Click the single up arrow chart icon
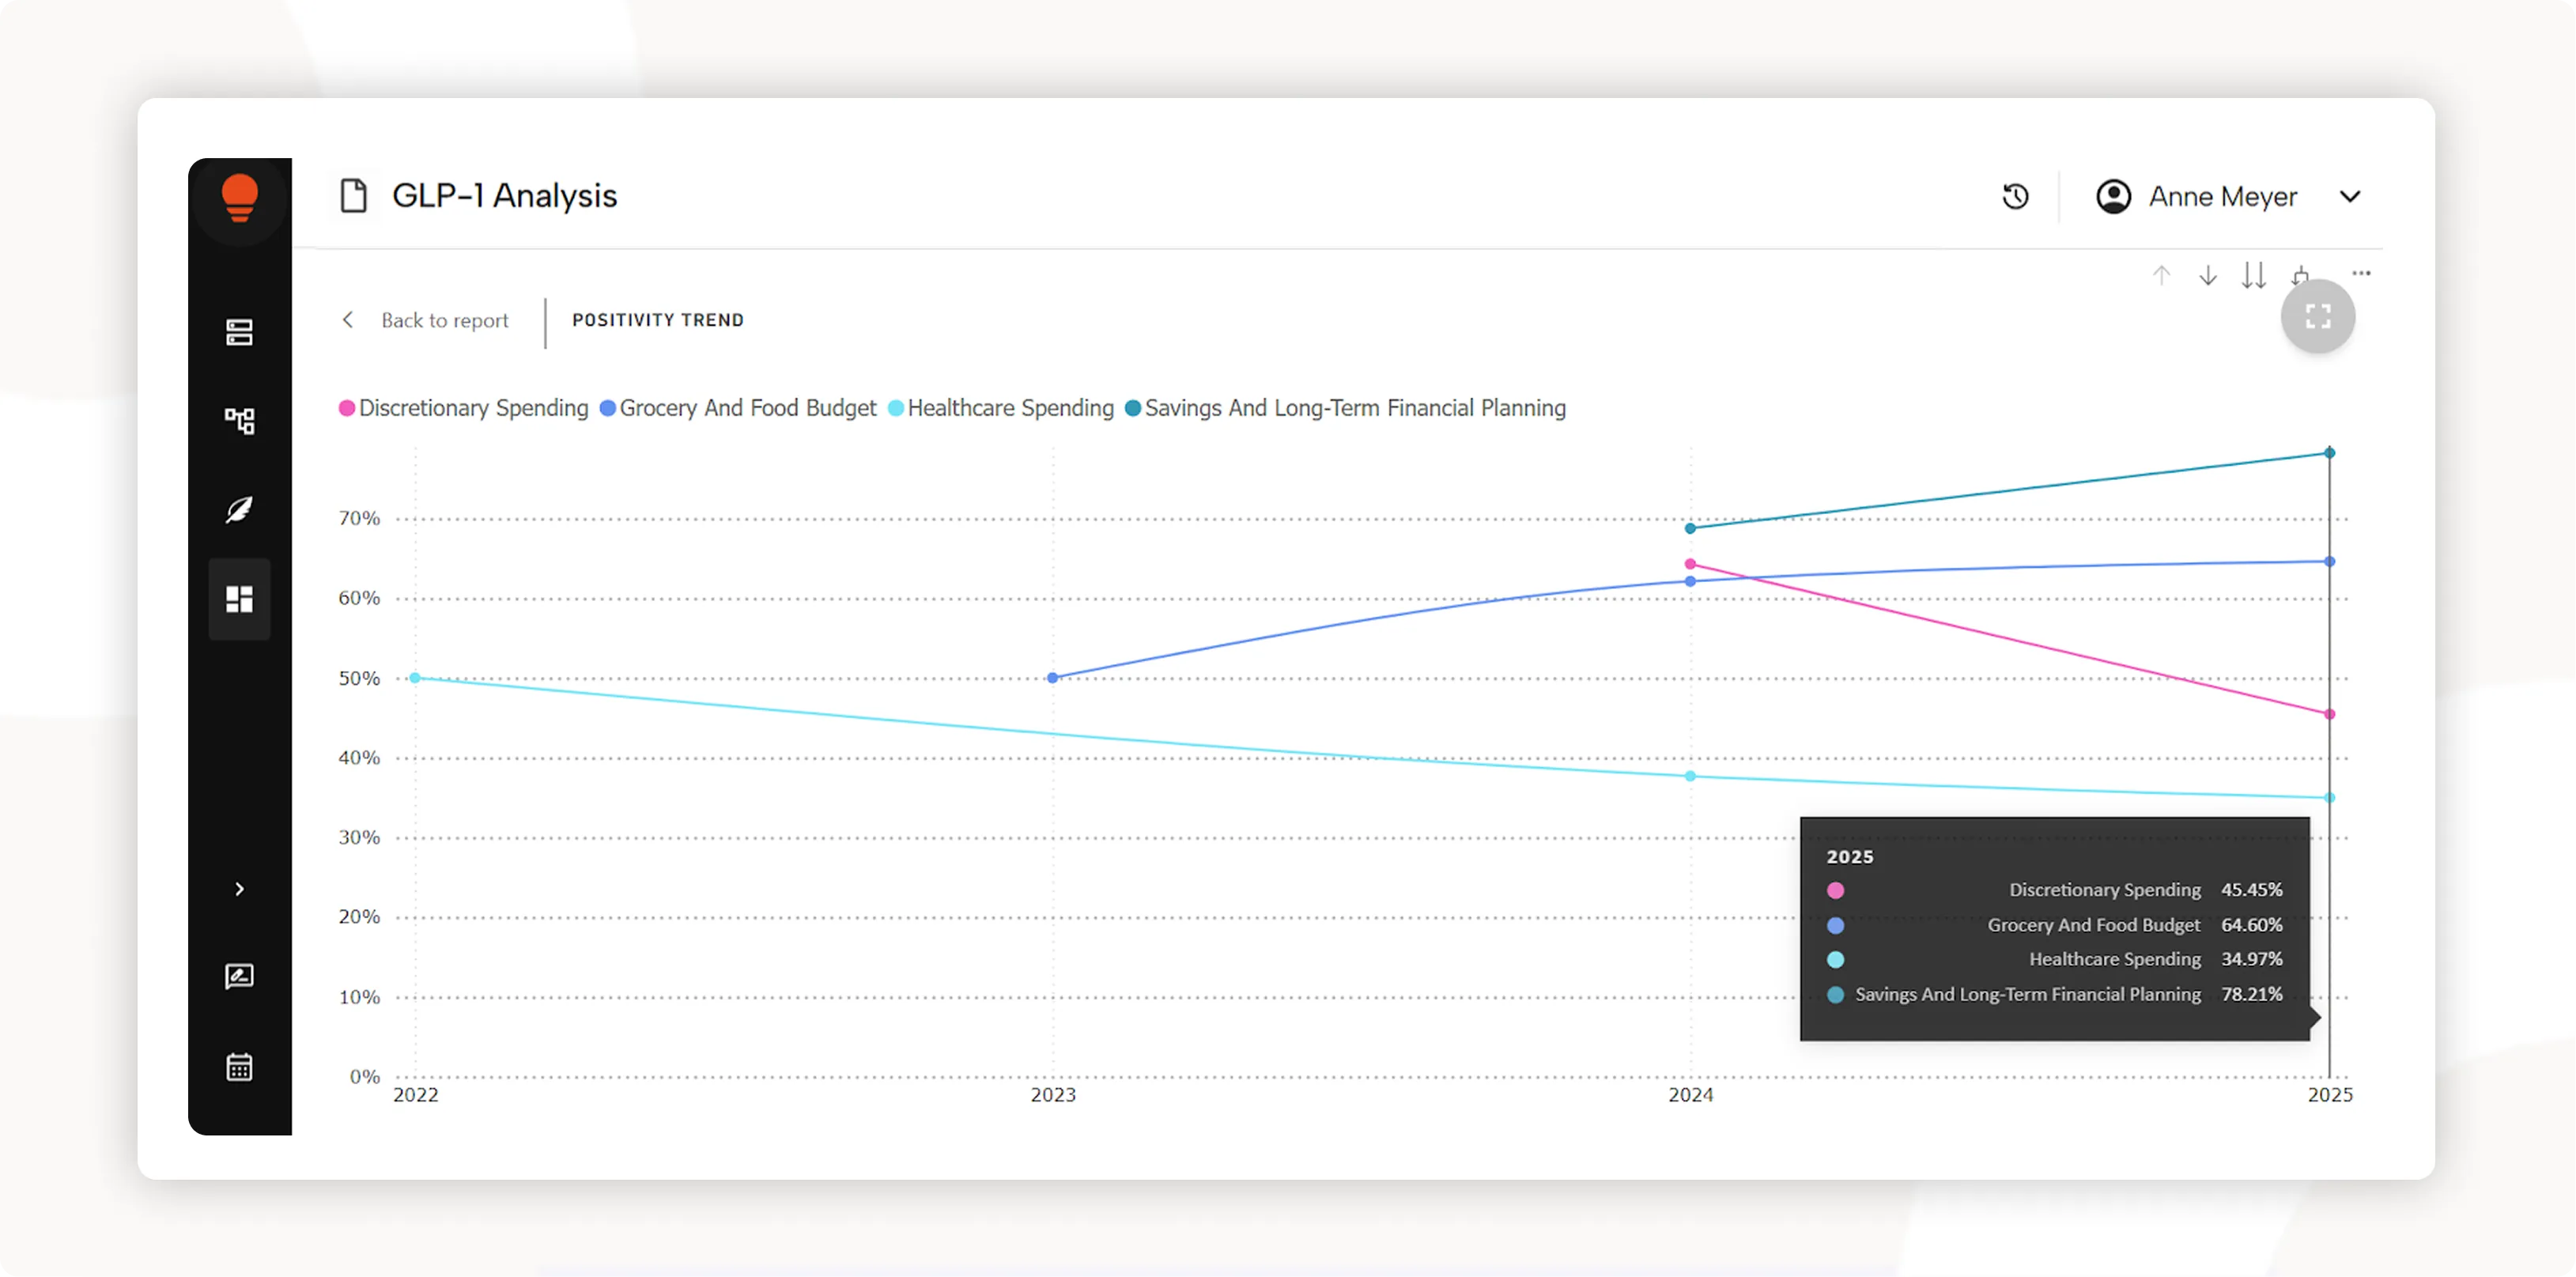The height and width of the screenshot is (1277, 2576). click(2161, 275)
